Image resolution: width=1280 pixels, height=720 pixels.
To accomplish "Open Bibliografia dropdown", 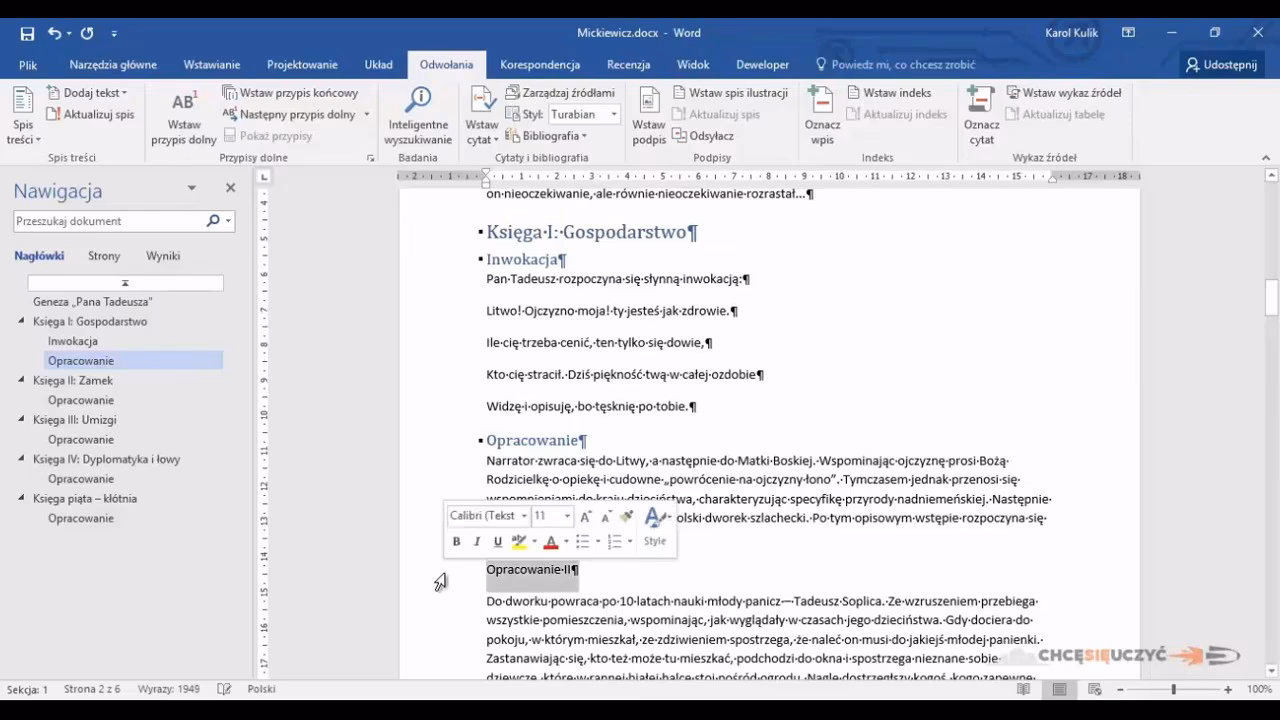I will click(x=546, y=136).
